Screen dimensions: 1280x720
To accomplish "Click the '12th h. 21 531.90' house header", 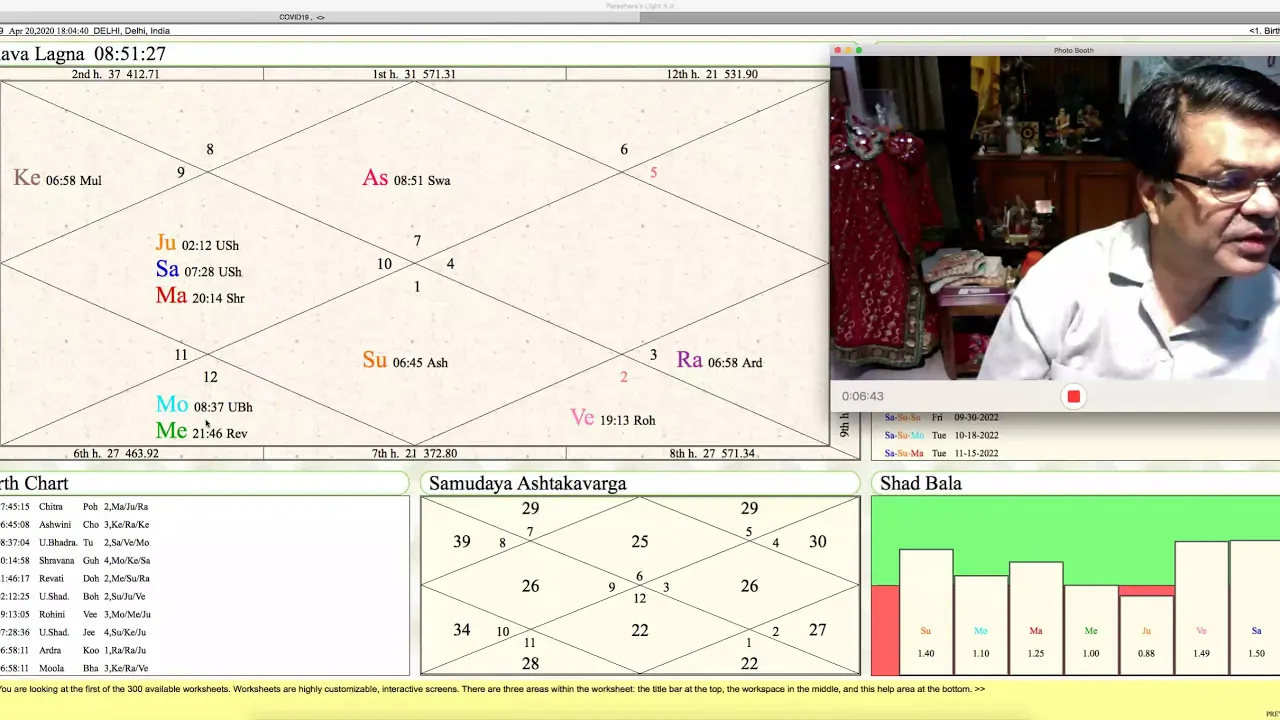I will tap(712, 74).
